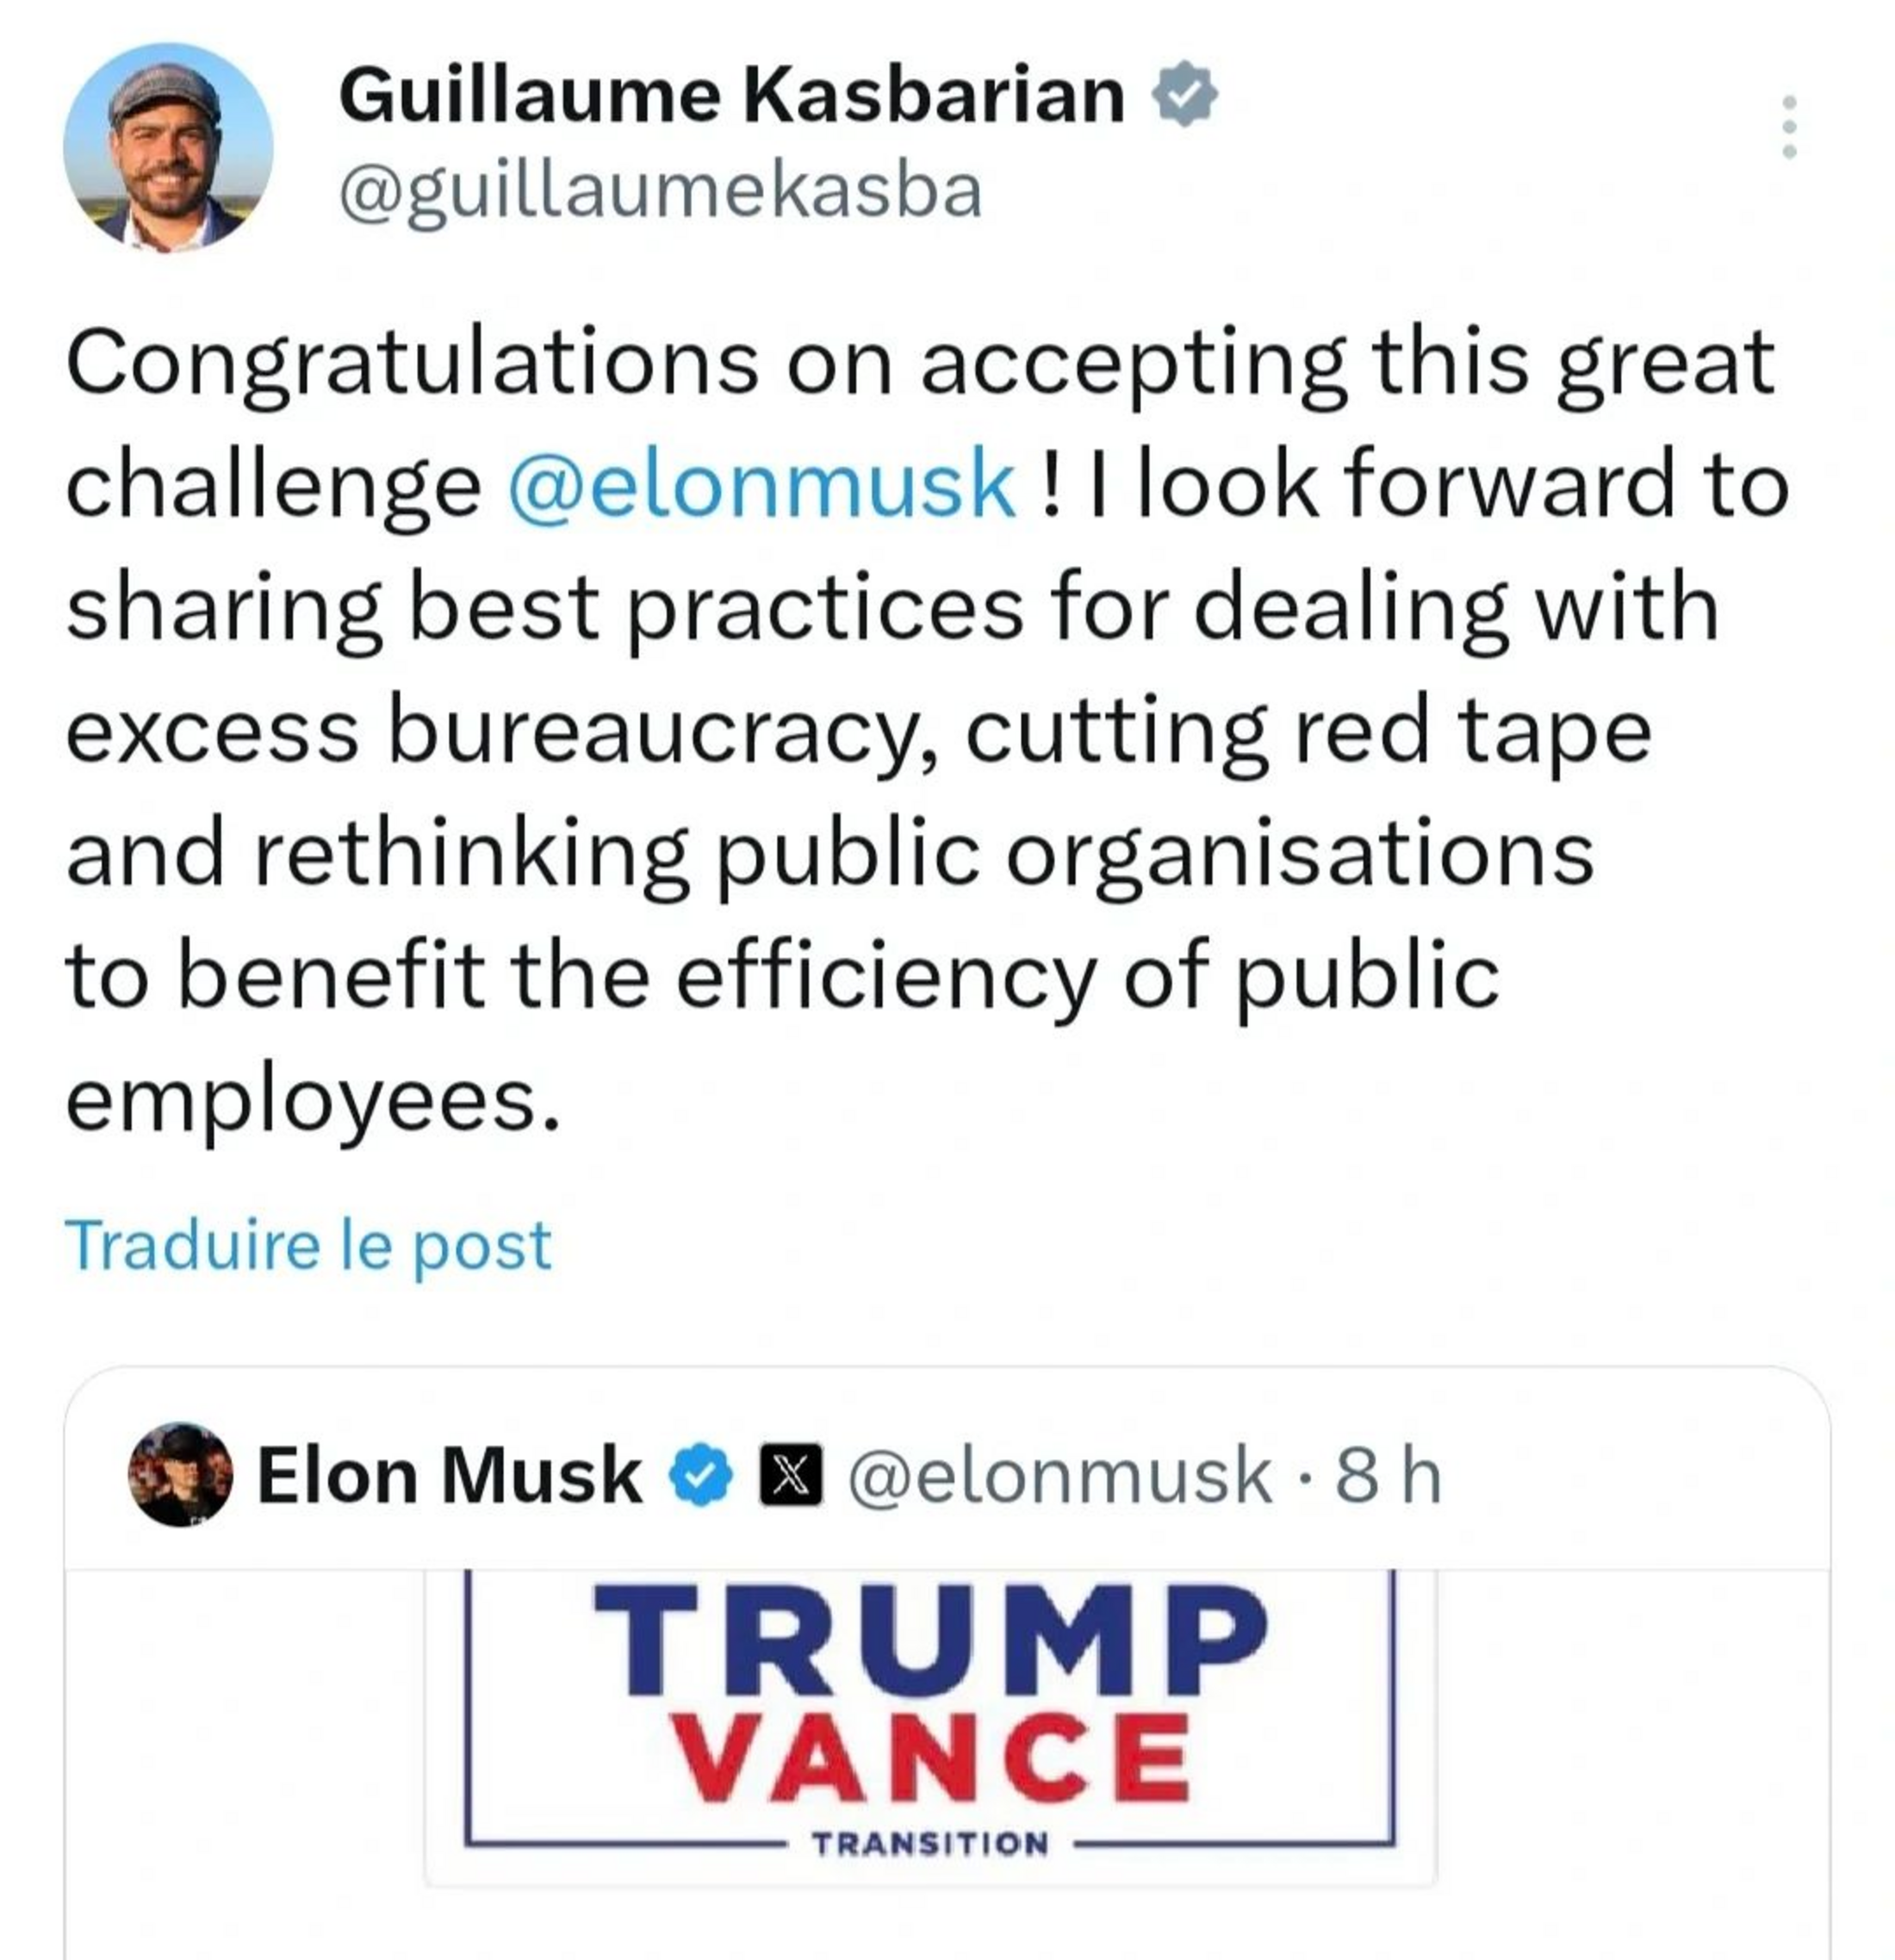The image size is (1895, 1960).
Task: Click the Traduire le post link
Action: click(x=308, y=1245)
